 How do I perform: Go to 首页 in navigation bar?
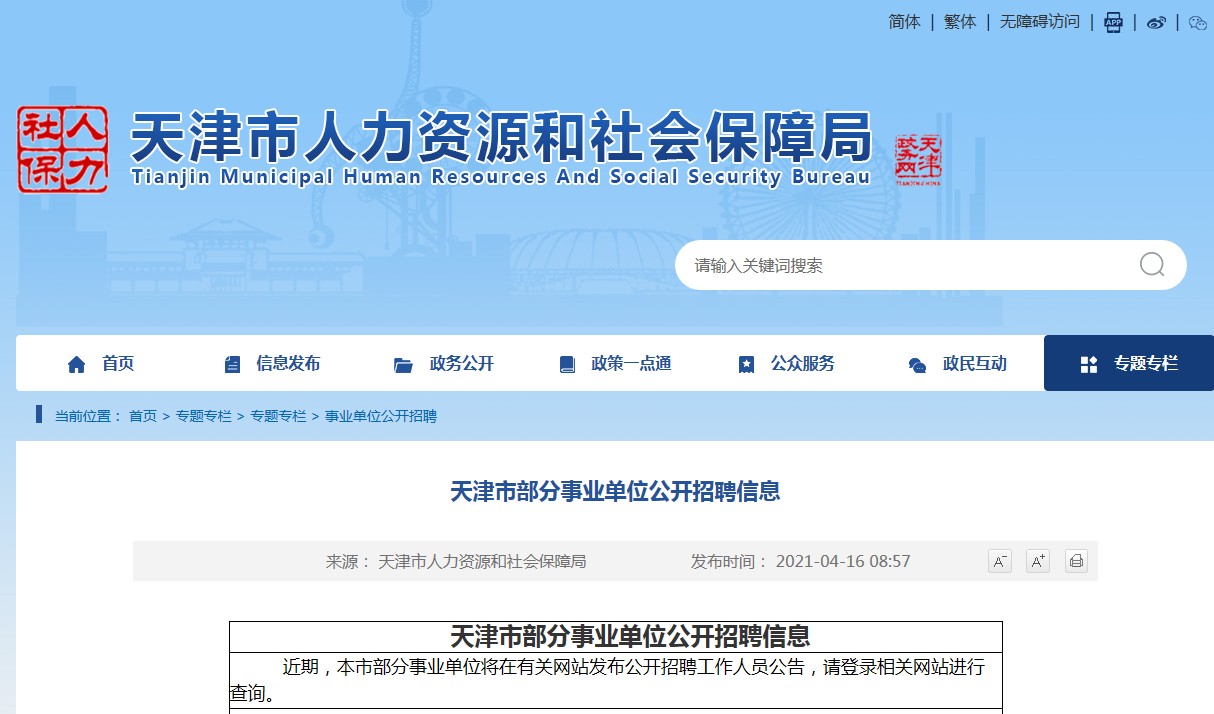(x=101, y=364)
